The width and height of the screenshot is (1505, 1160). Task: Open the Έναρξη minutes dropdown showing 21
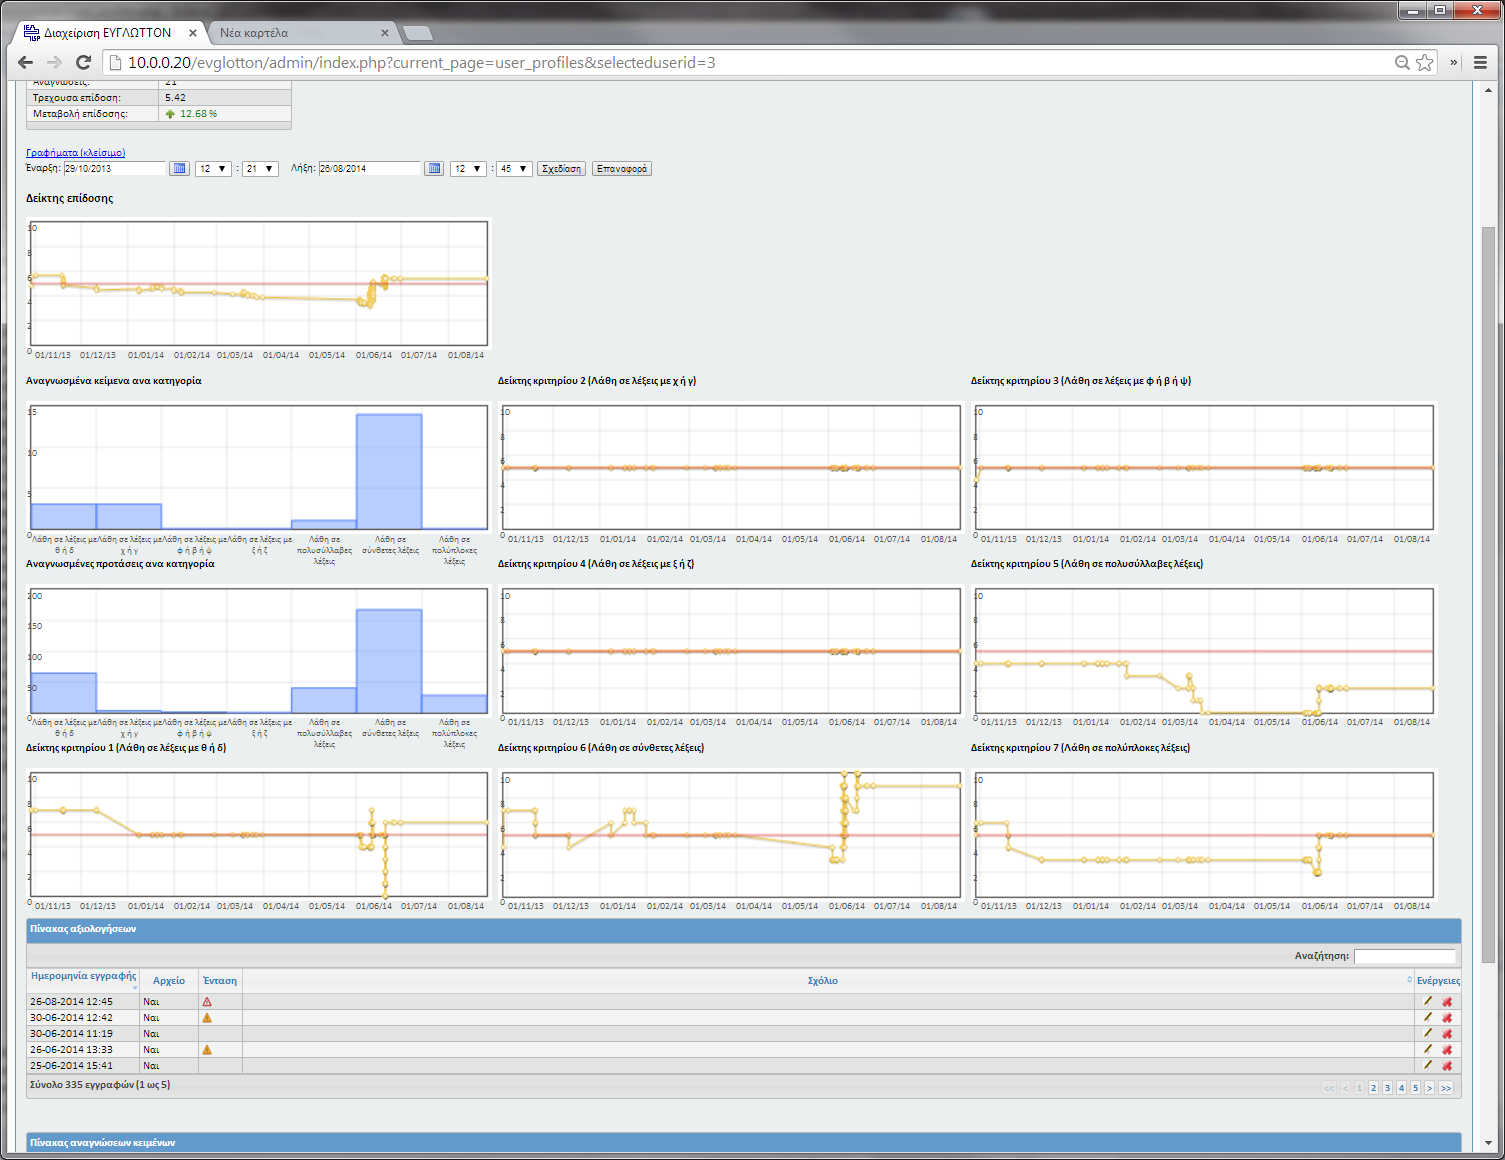(x=260, y=169)
